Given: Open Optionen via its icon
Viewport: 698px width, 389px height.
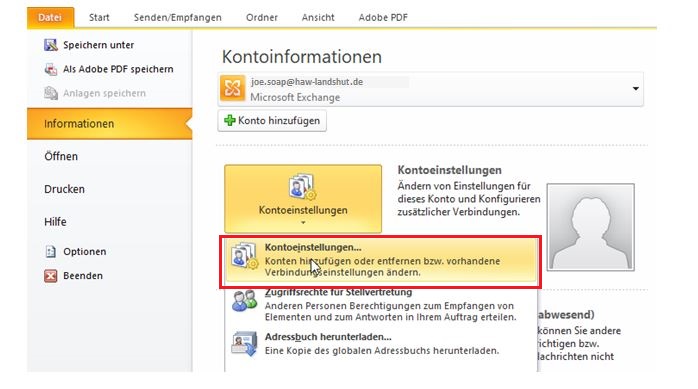Looking at the screenshot, I should pos(51,251).
